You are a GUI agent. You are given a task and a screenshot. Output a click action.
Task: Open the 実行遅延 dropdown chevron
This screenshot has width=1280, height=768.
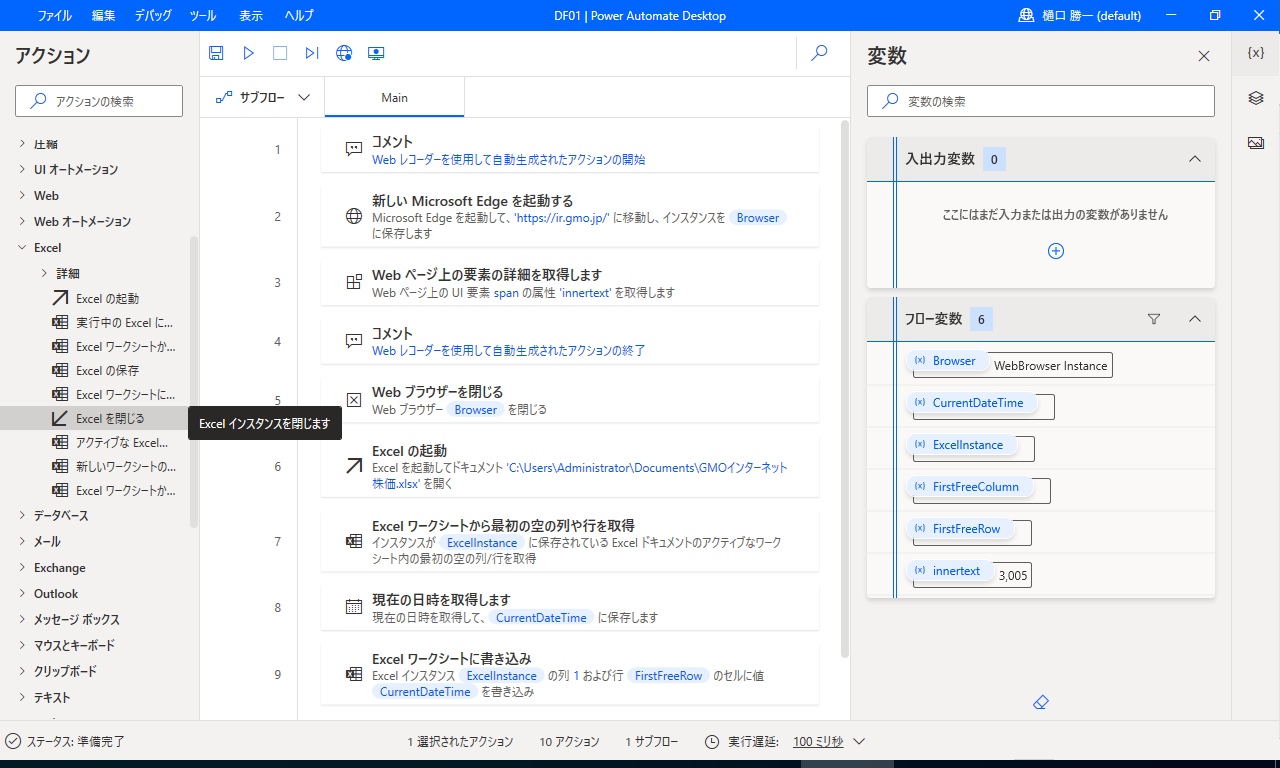(x=858, y=742)
